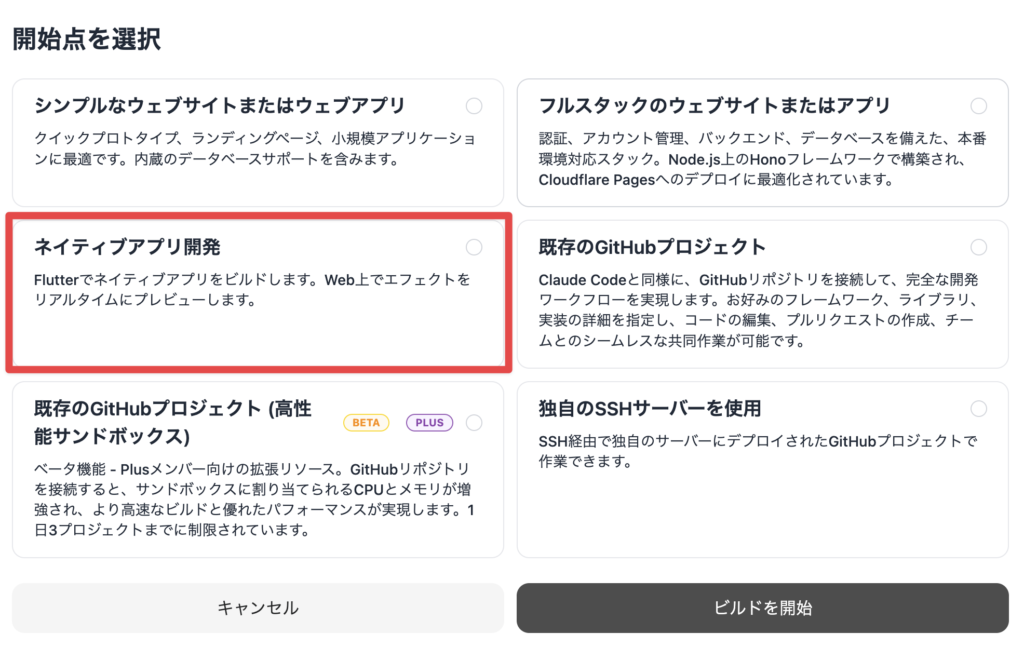Click the 独自のSSHサーバーを使用 card title

pos(650,408)
